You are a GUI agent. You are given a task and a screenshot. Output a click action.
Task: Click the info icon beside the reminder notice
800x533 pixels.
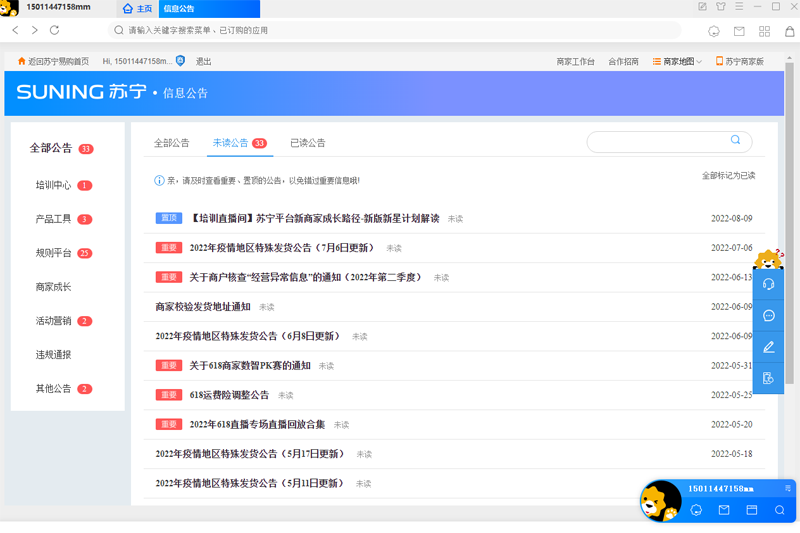[x=159, y=181]
